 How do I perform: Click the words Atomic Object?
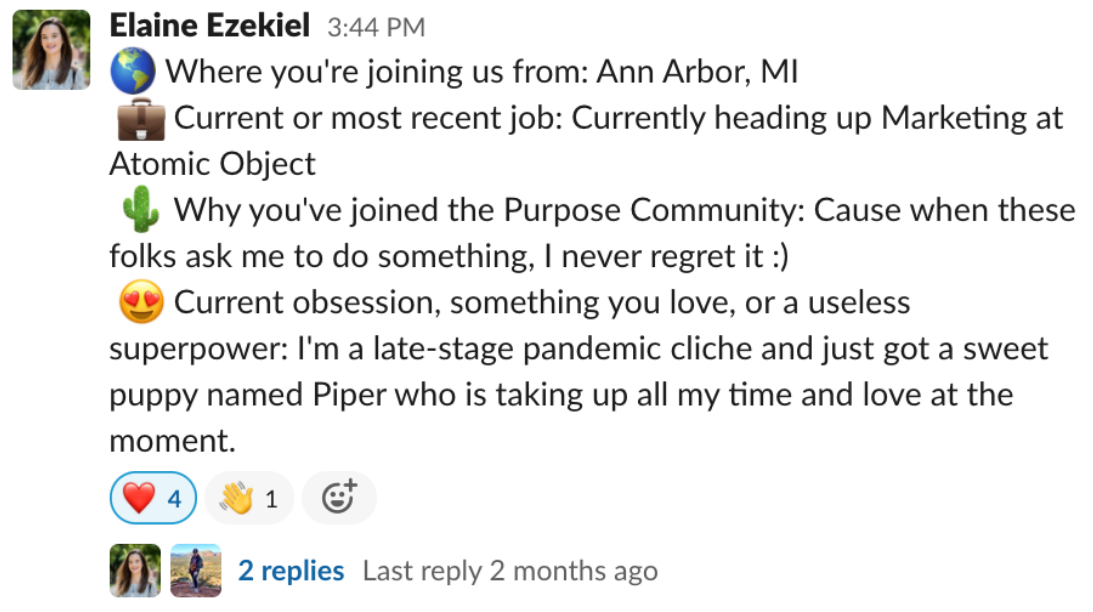[x=212, y=164]
